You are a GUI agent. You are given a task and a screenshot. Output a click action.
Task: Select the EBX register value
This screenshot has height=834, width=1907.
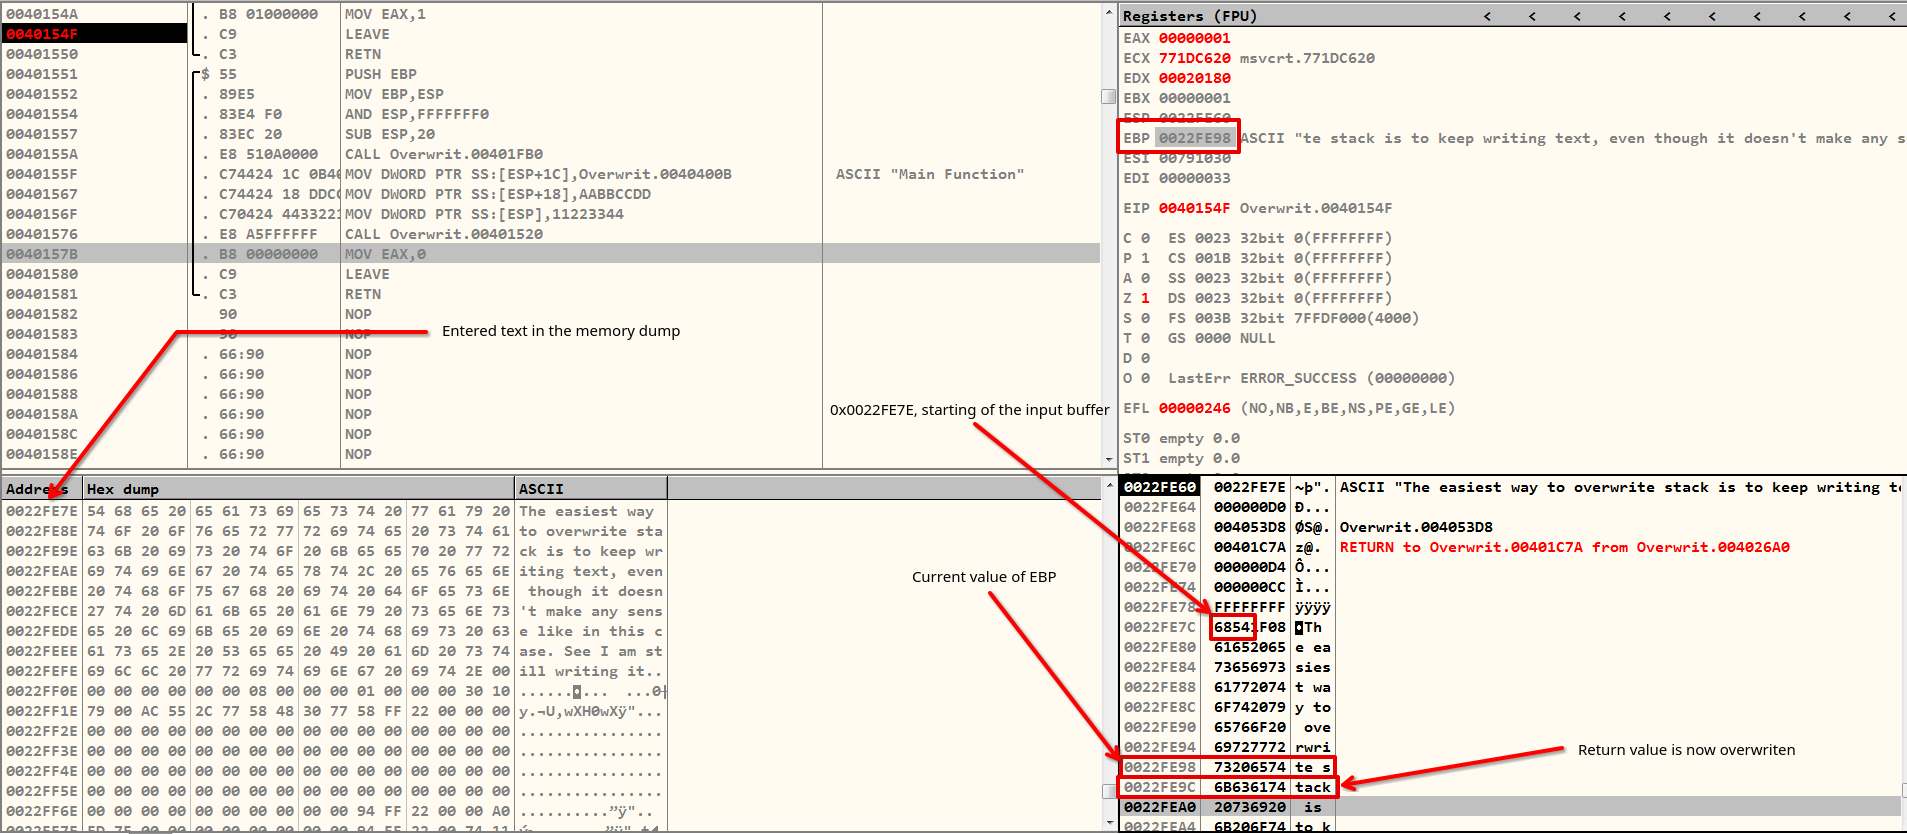(x=1194, y=98)
